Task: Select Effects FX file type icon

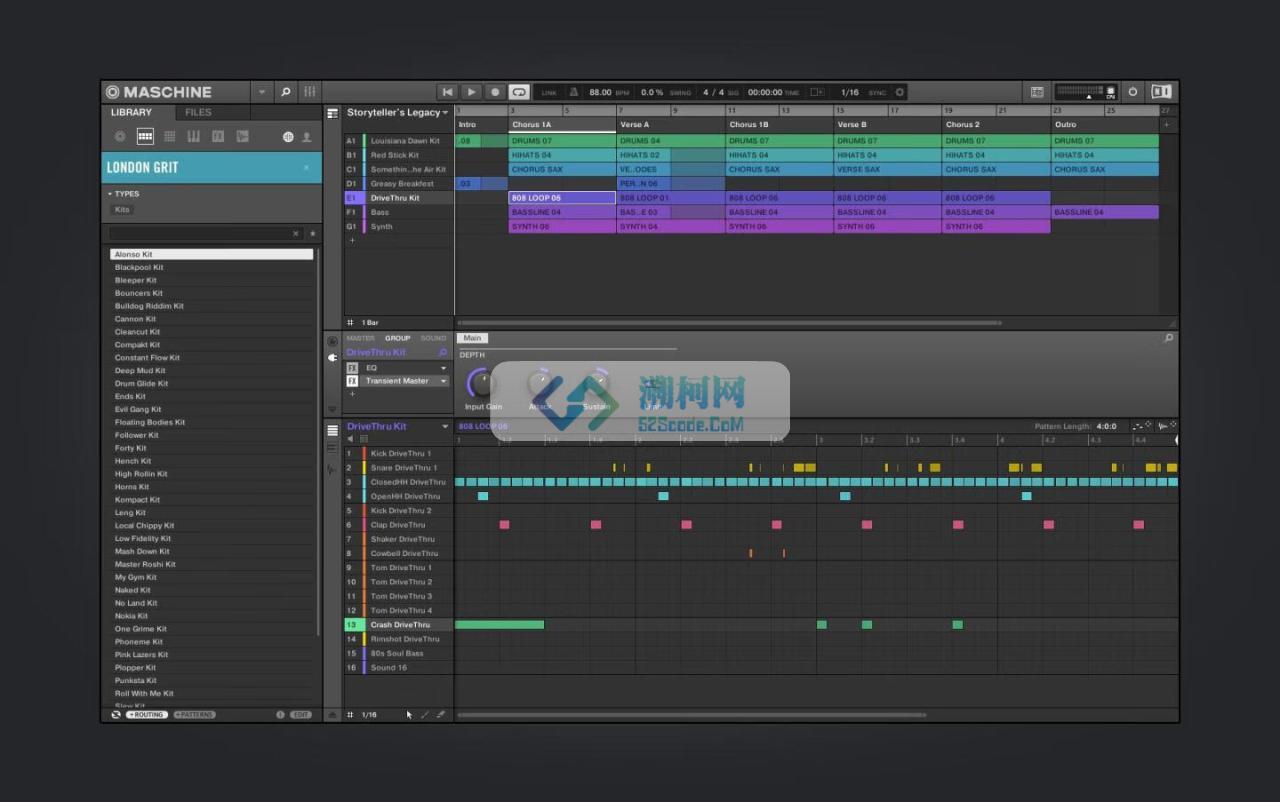Action: (x=217, y=136)
